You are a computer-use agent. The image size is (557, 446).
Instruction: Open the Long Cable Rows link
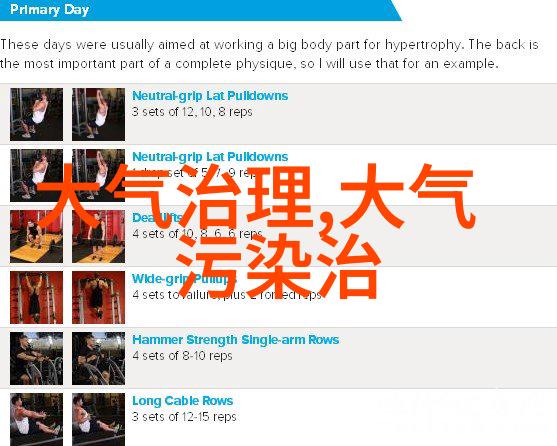pyautogui.click(x=183, y=401)
